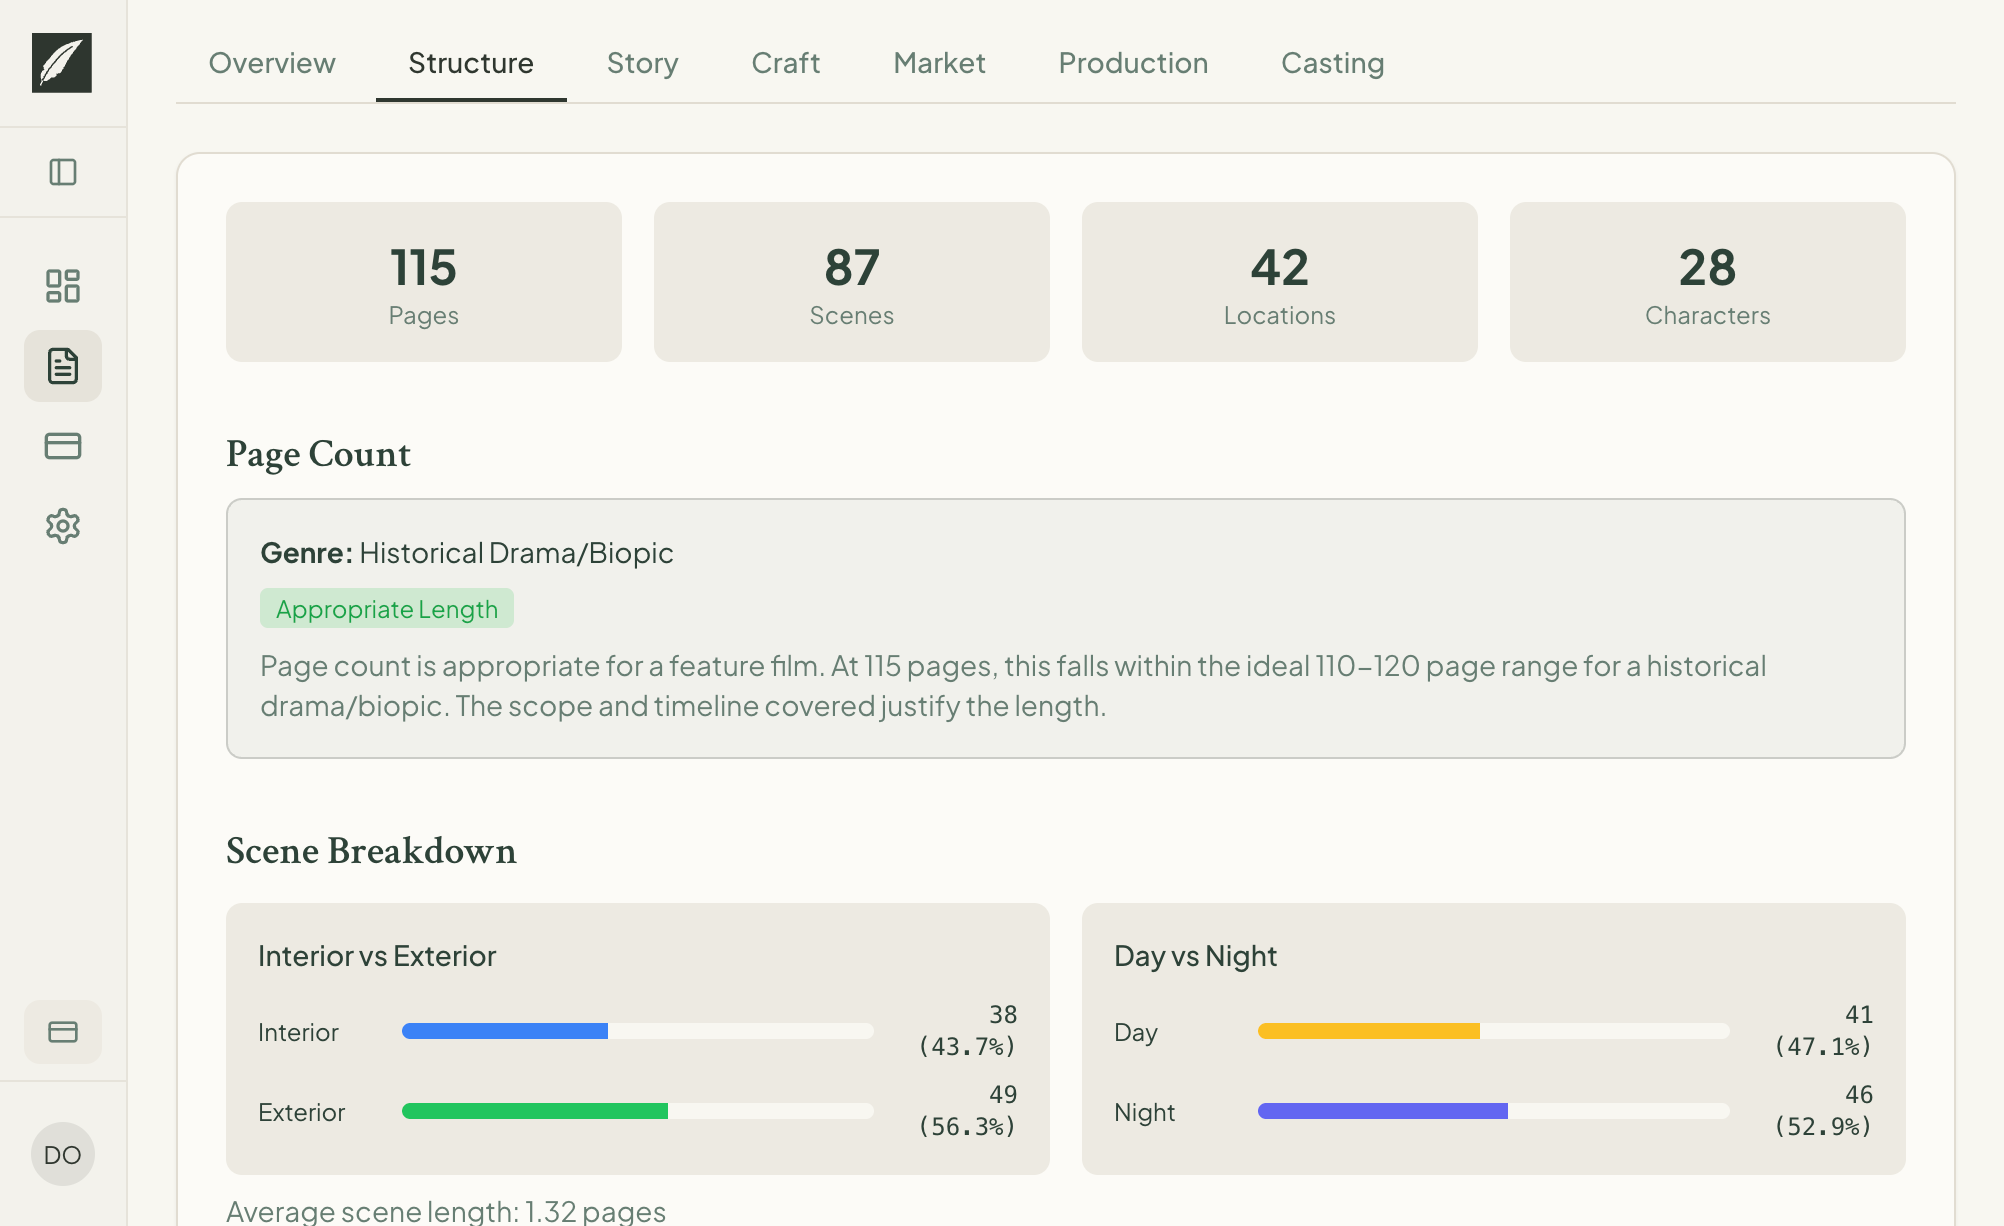
Task: Click the Exterior green progress bar
Action: coord(534,1111)
